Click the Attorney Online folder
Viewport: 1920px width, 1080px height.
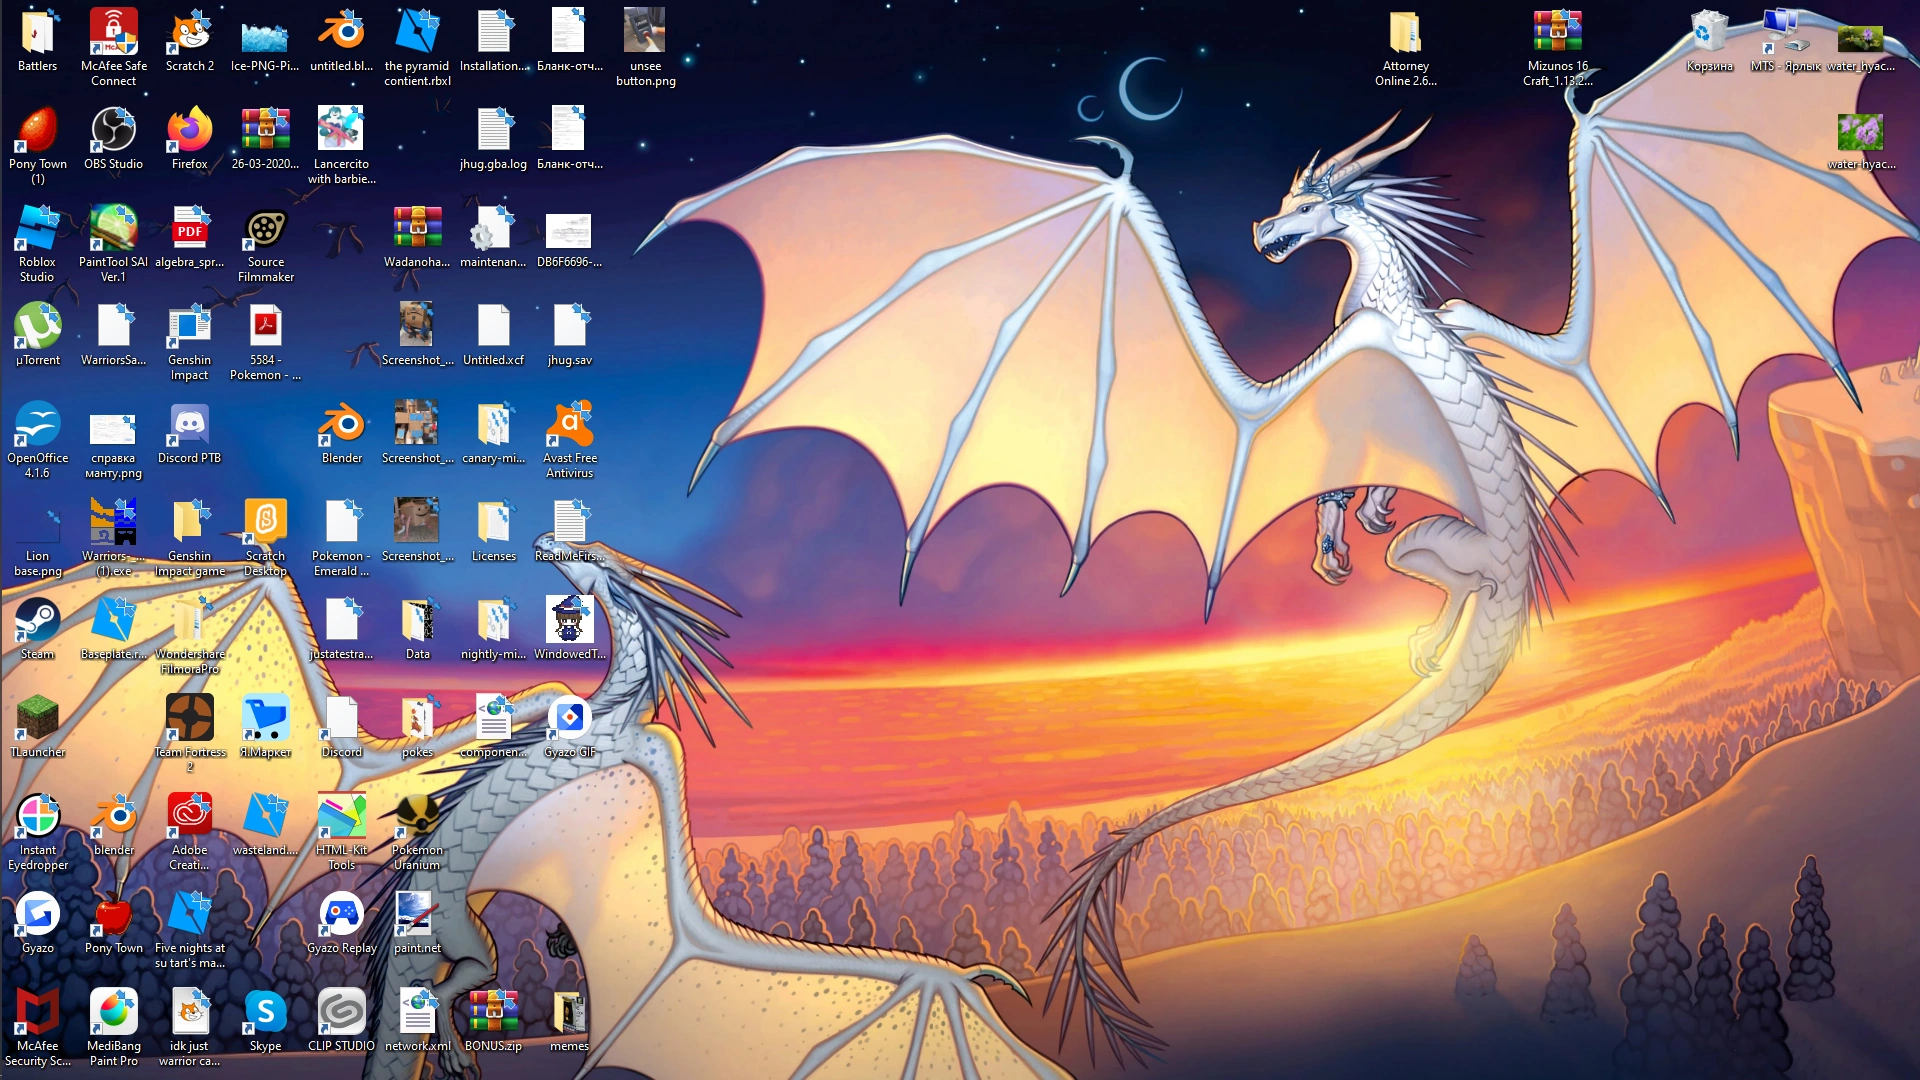click(x=1405, y=33)
